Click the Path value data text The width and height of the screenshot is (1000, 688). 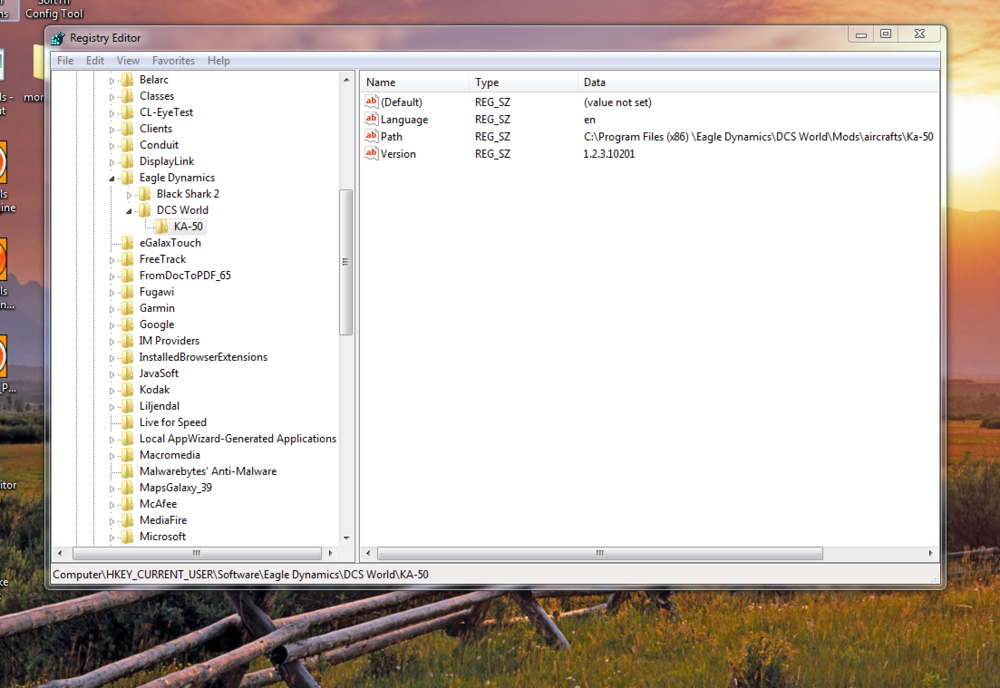(758, 136)
